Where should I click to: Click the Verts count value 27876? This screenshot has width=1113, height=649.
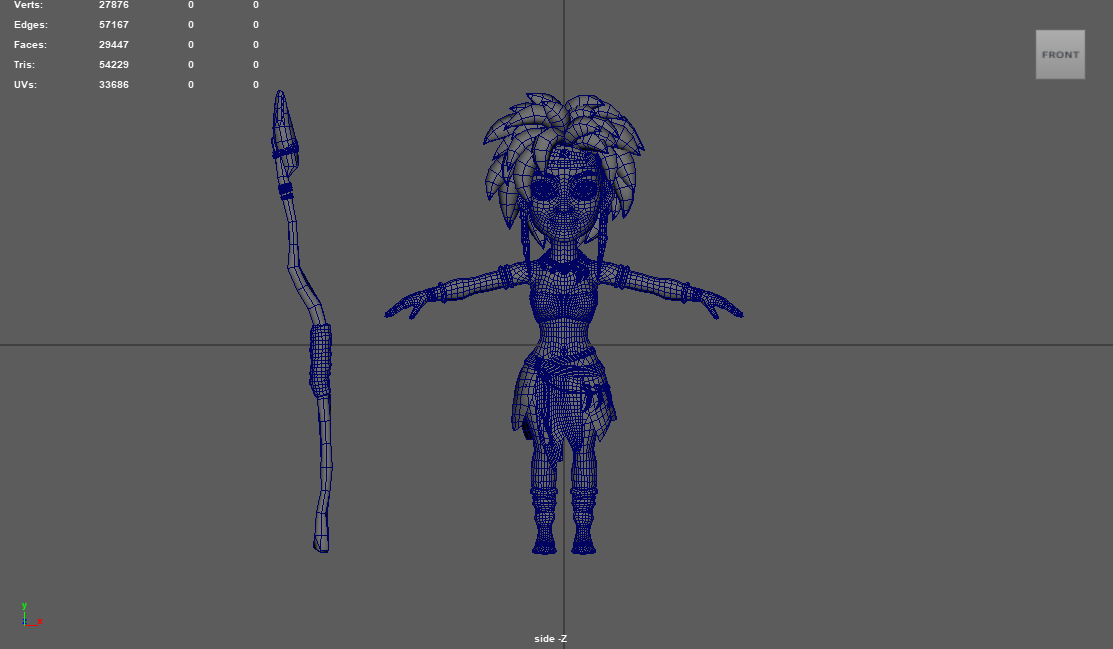[114, 5]
